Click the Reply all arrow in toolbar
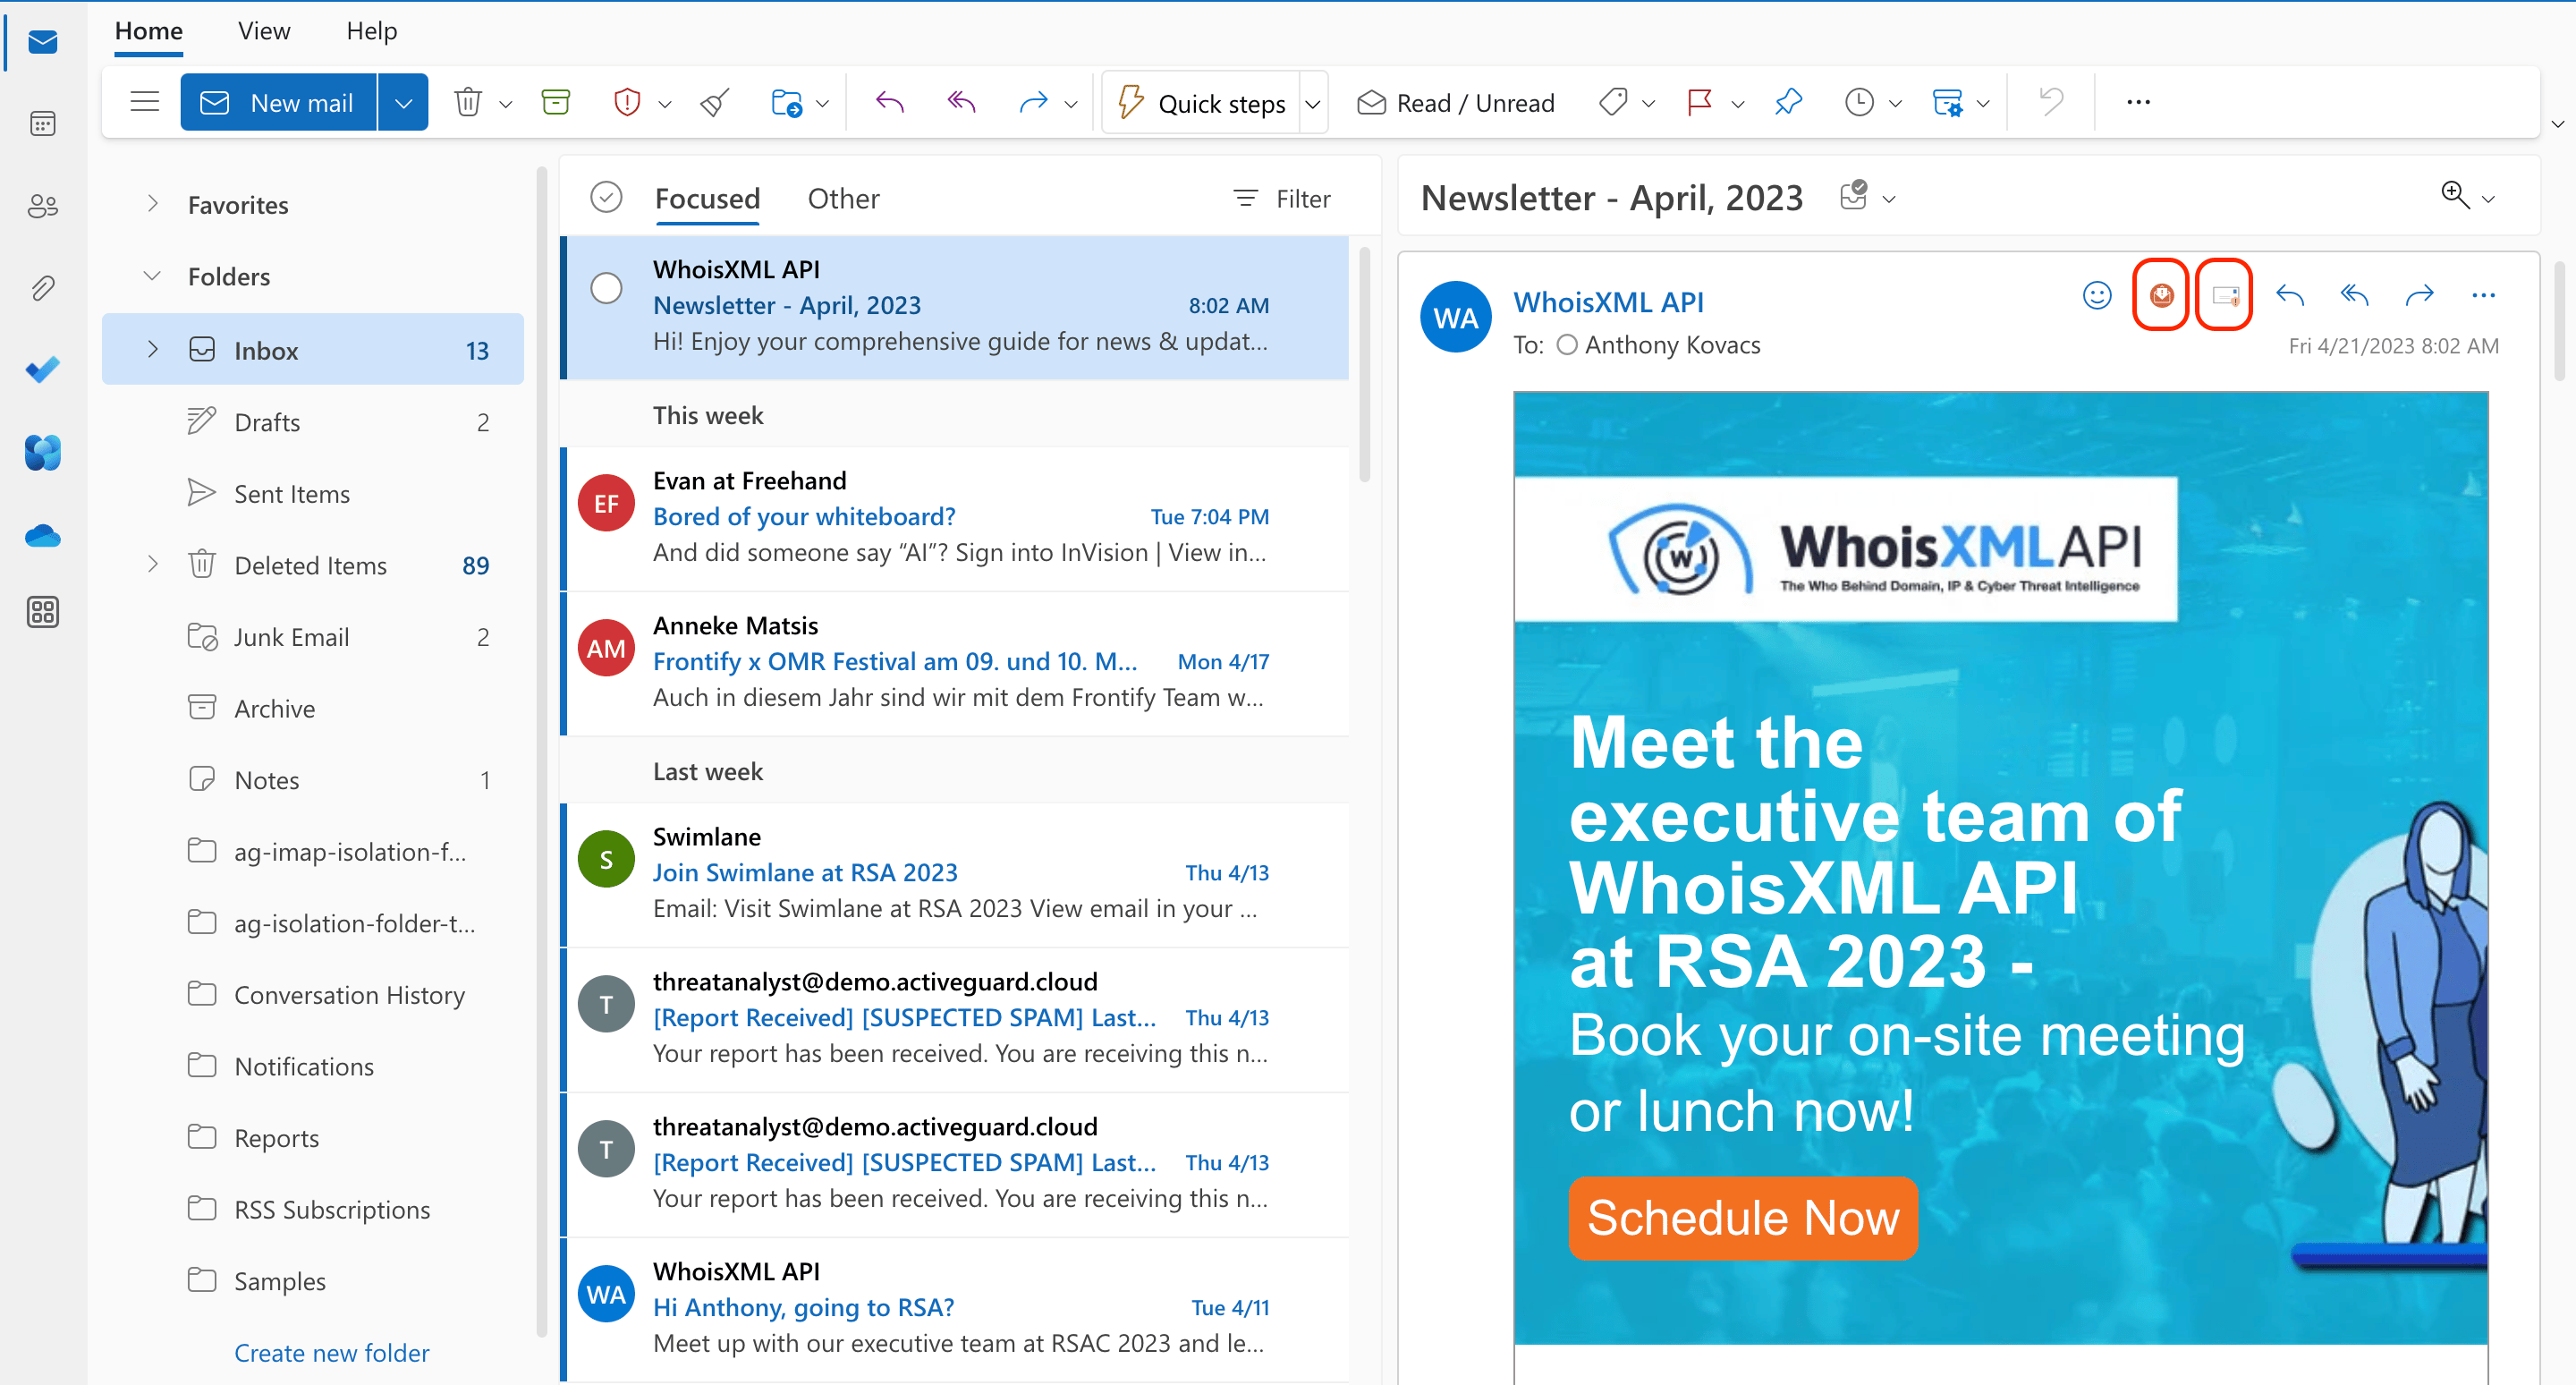The image size is (2576, 1385). point(961,102)
